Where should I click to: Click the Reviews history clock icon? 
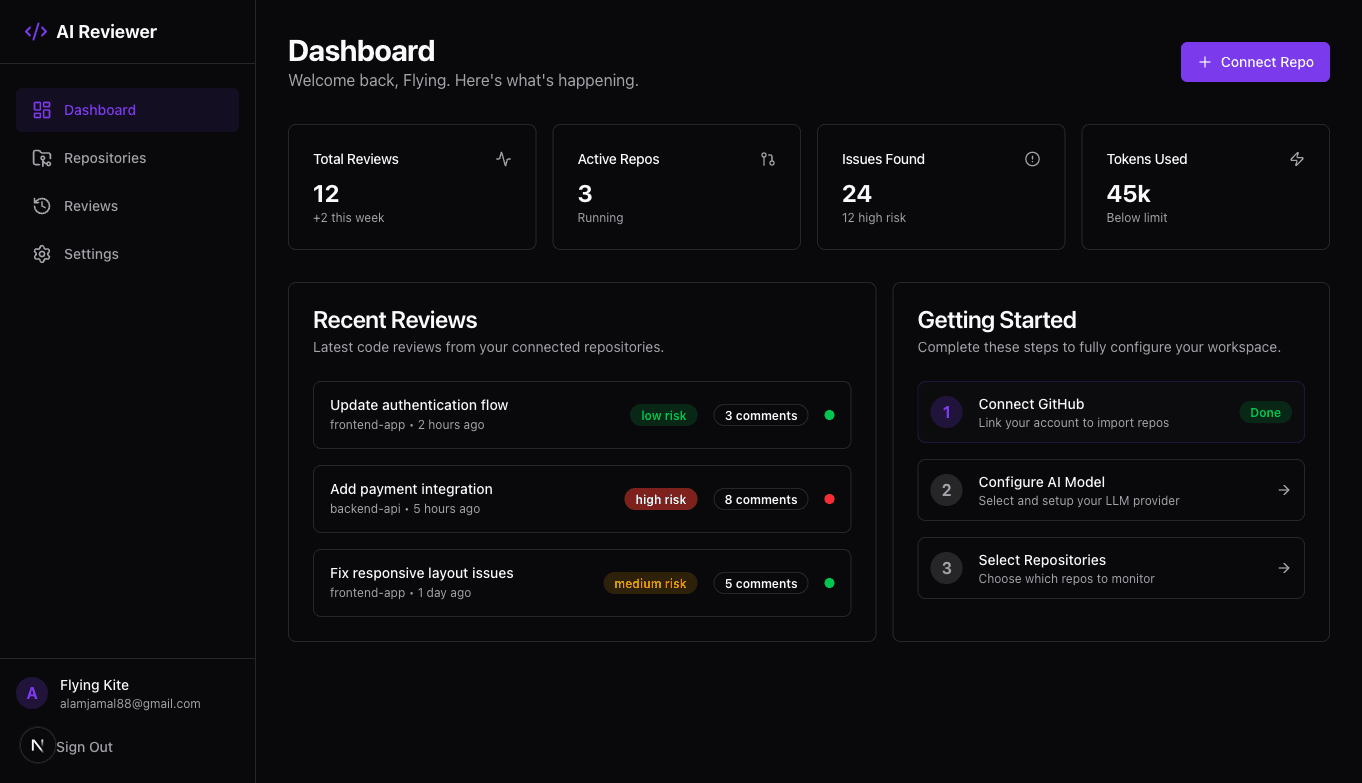coord(42,206)
